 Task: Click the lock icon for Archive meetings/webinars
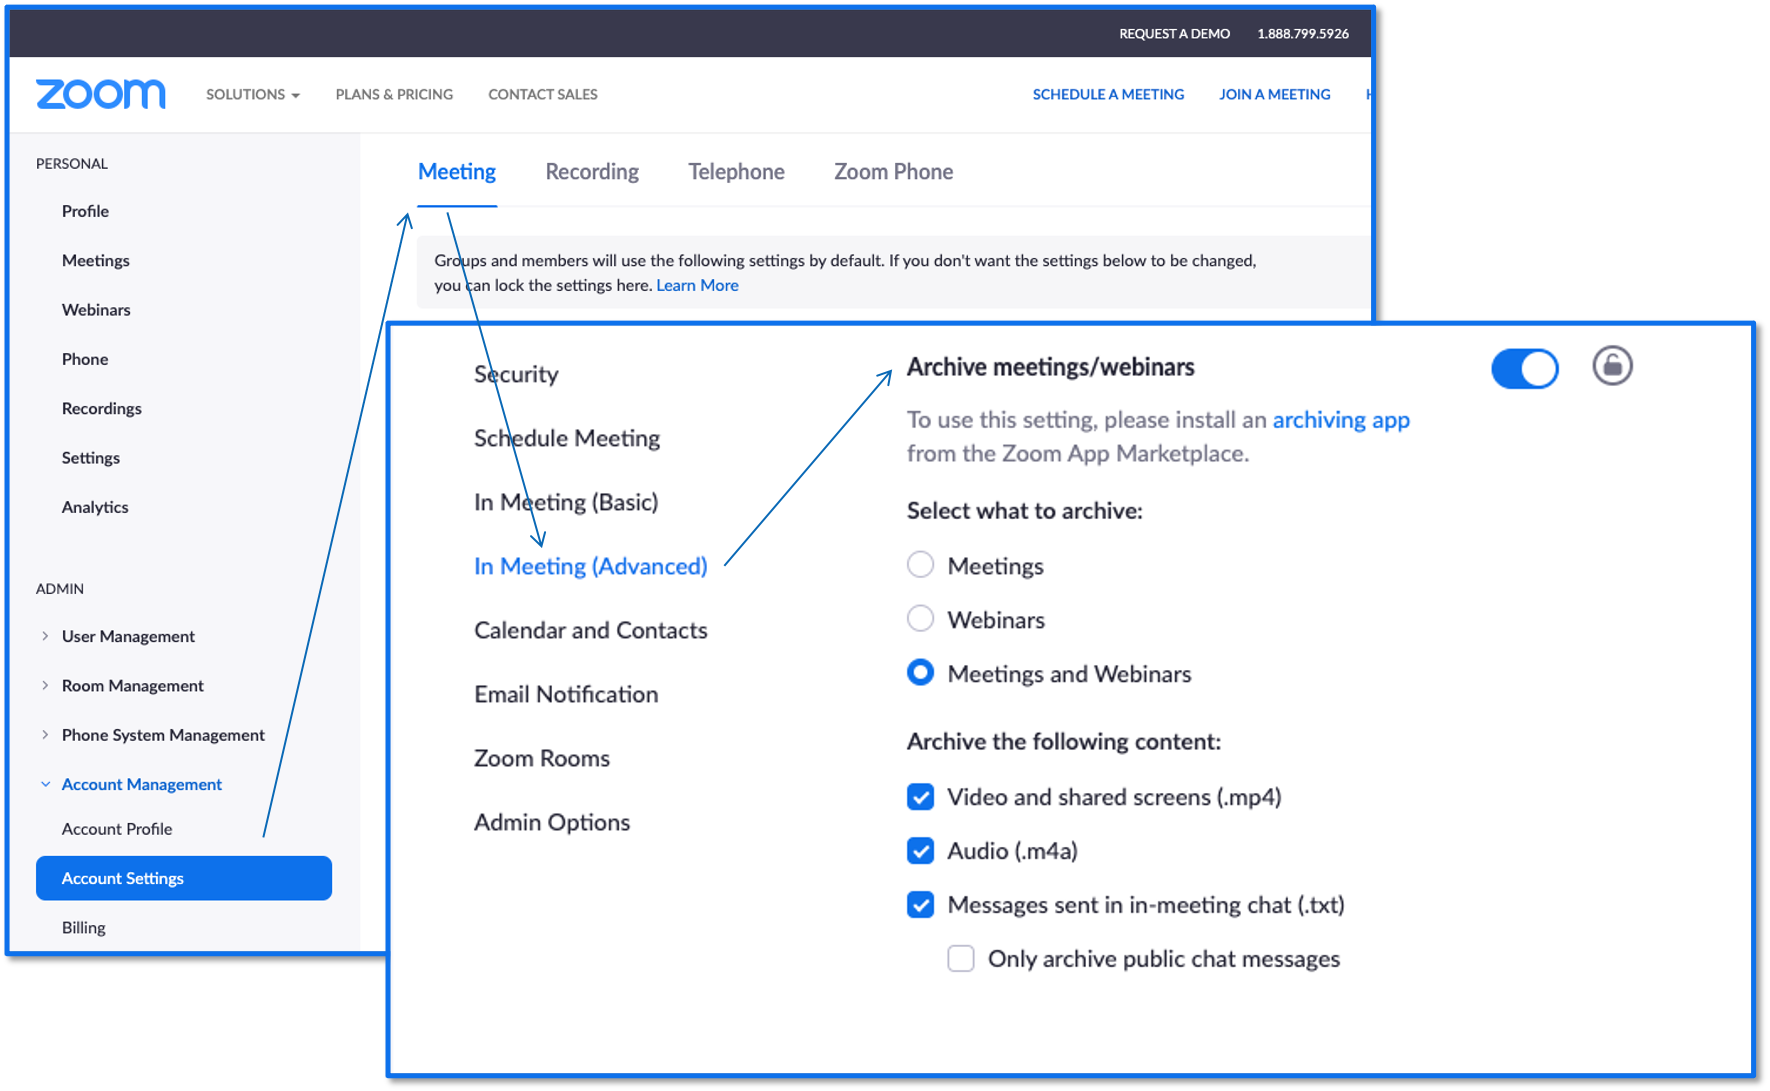pyautogui.click(x=1612, y=366)
